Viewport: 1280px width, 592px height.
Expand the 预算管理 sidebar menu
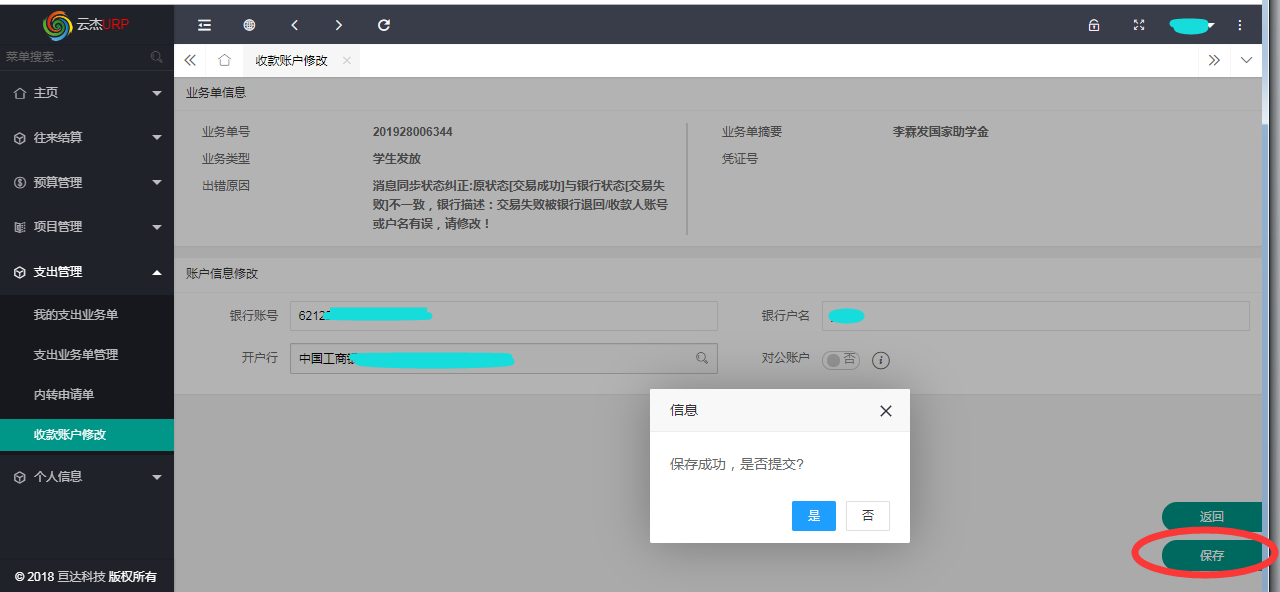pyautogui.click(x=87, y=183)
